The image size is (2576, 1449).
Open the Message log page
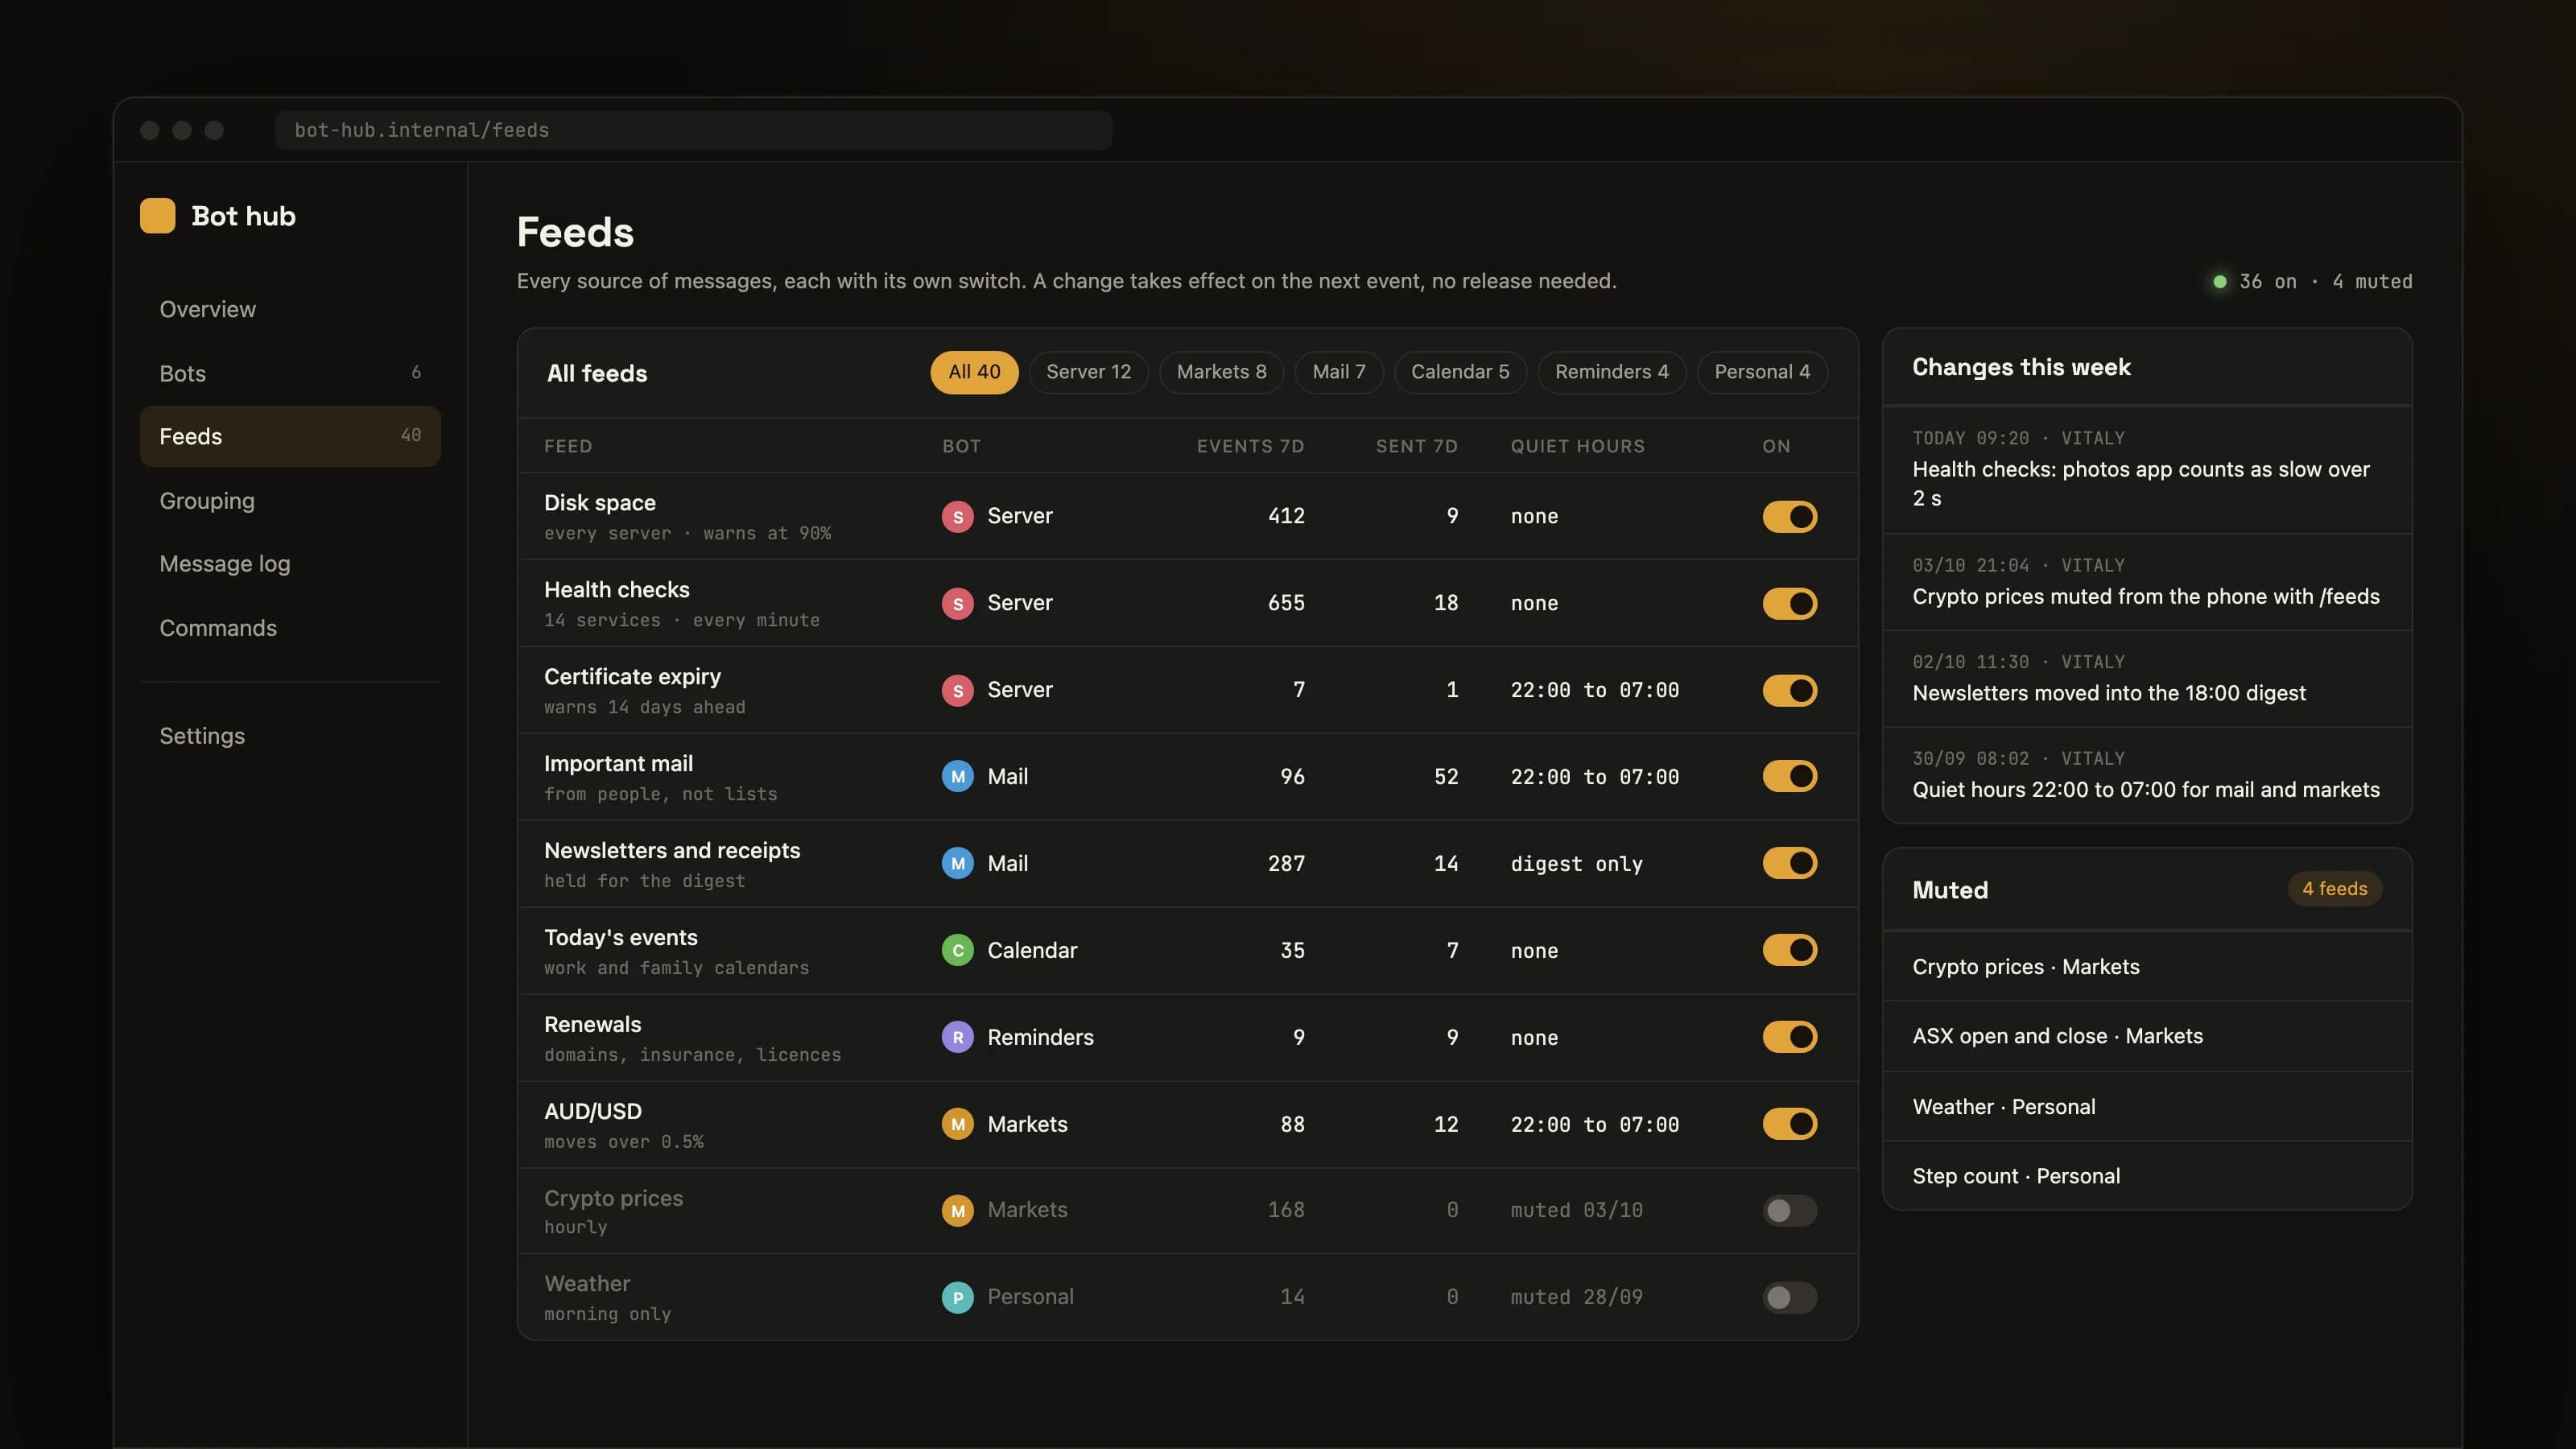290,564
